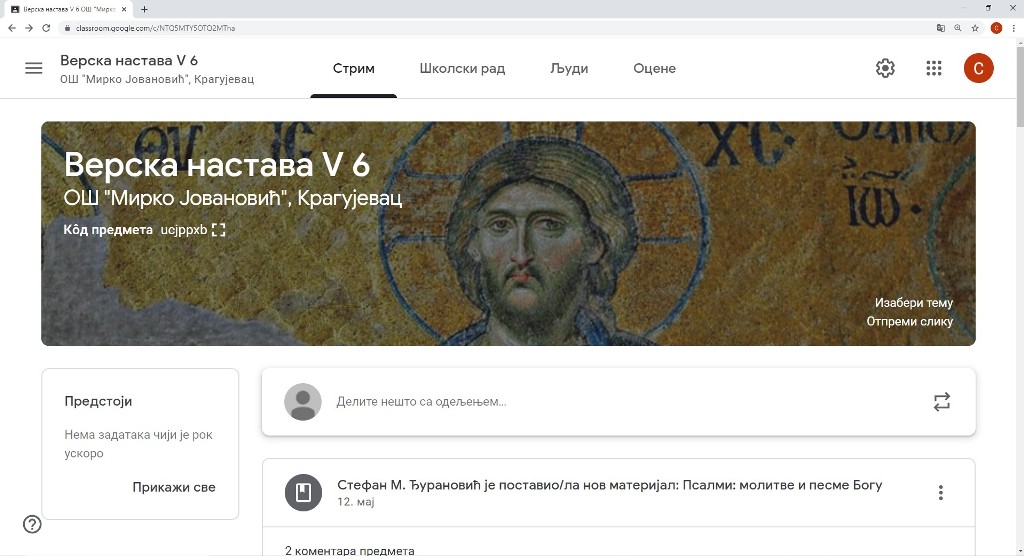Click the school name under header title
This screenshot has width=1024, height=556.
(157, 79)
